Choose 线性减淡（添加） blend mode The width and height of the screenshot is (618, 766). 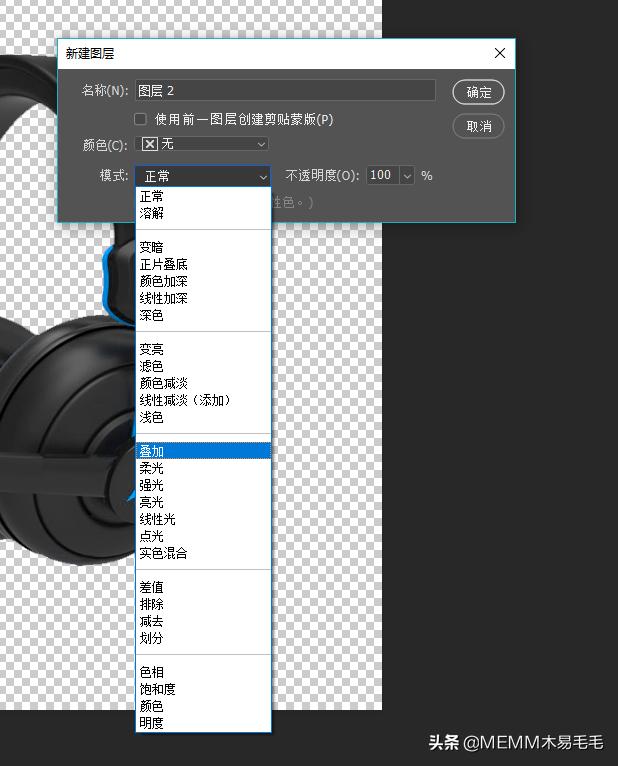(203, 401)
